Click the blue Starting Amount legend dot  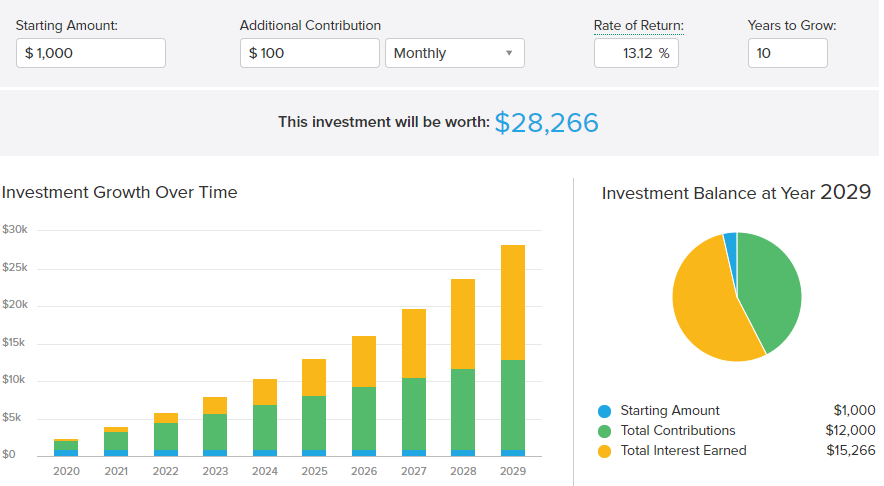coord(603,411)
